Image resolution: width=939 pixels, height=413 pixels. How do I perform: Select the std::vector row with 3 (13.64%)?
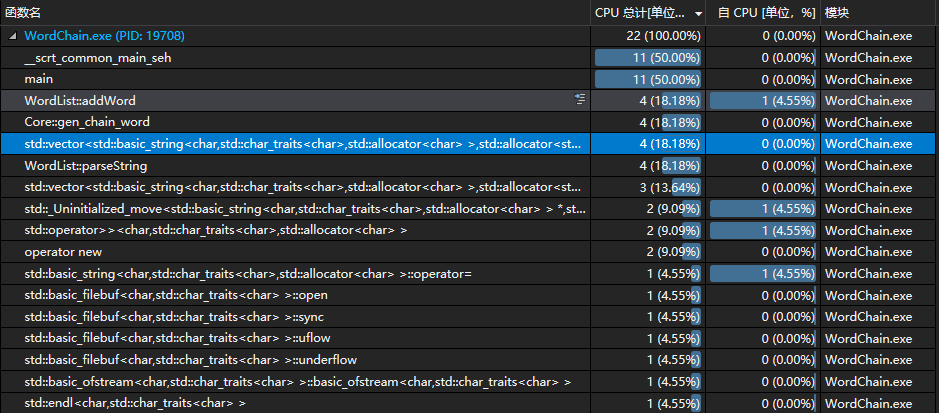point(470,187)
